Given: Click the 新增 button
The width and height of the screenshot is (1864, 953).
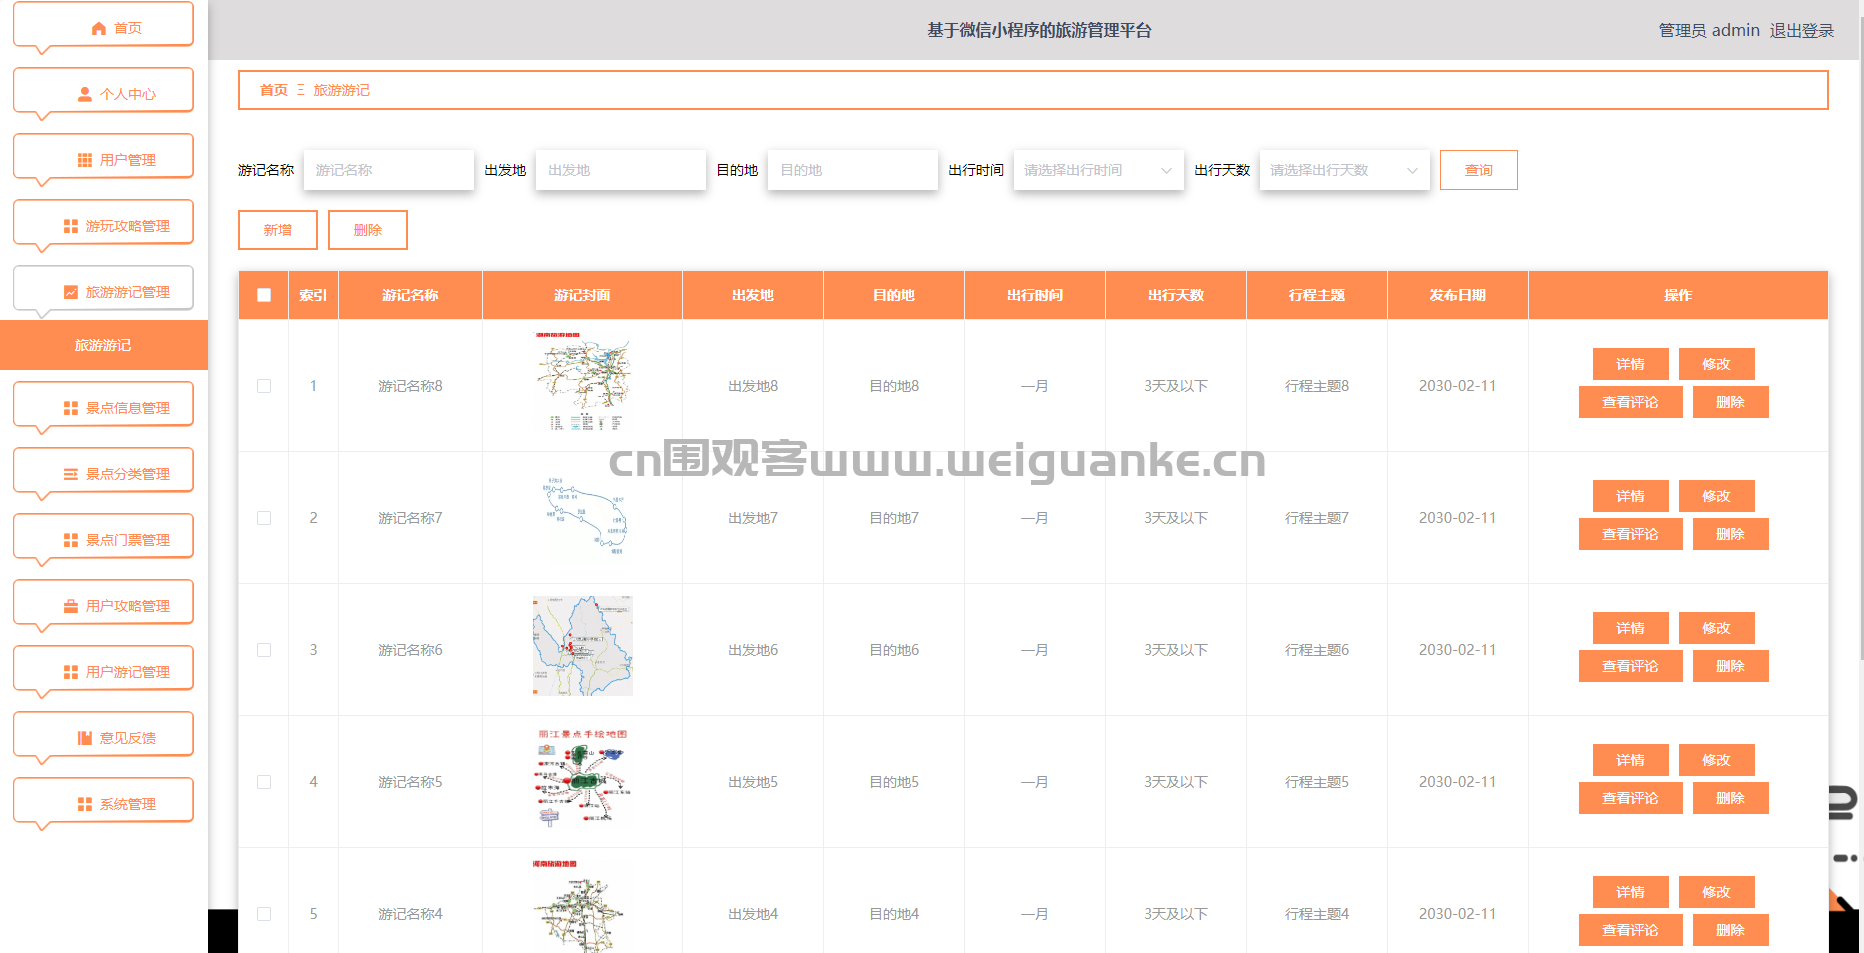Looking at the screenshot, I should point(278,230).
